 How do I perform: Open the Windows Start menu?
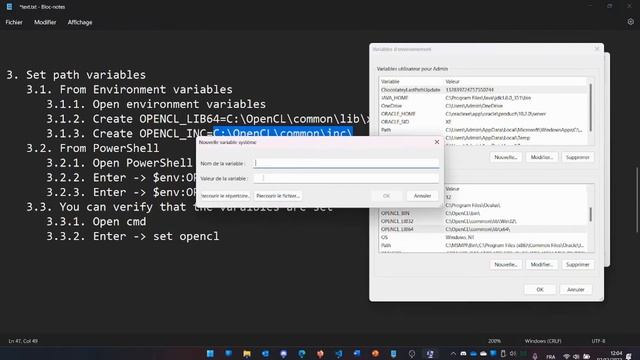pos(210,353)
